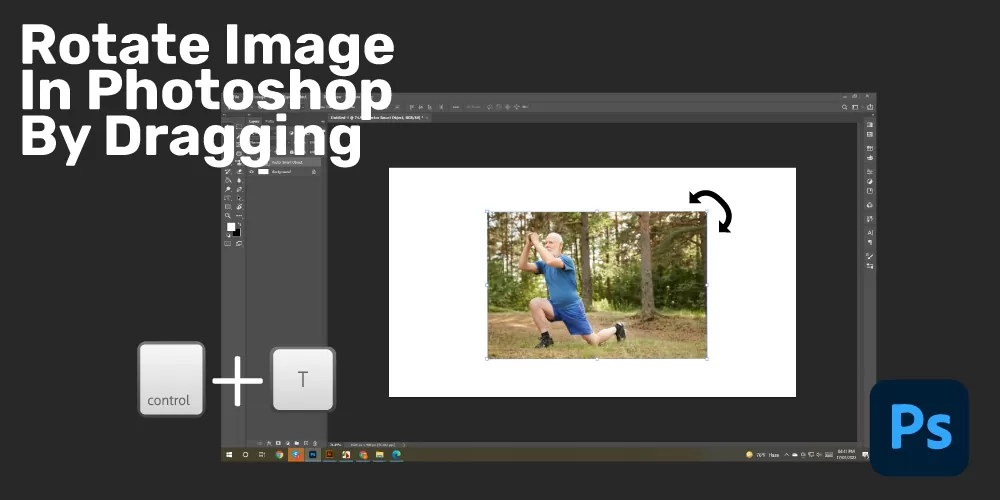The width and height of the screenshot is (1000, 500).
Task: Open the Paragraph panel icon
Action: 870,242
